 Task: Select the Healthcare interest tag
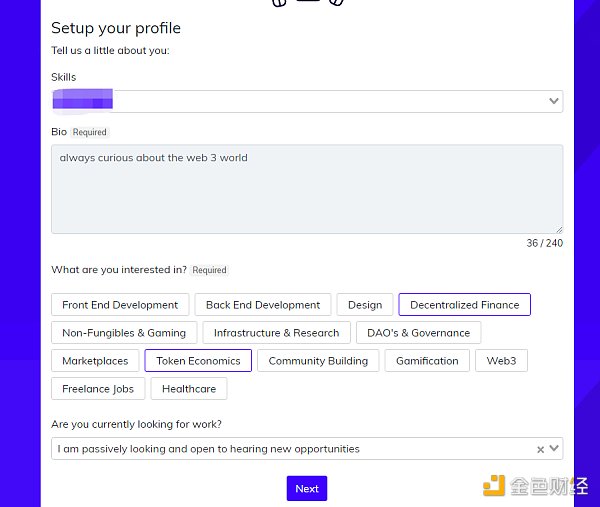coord(189,389)
